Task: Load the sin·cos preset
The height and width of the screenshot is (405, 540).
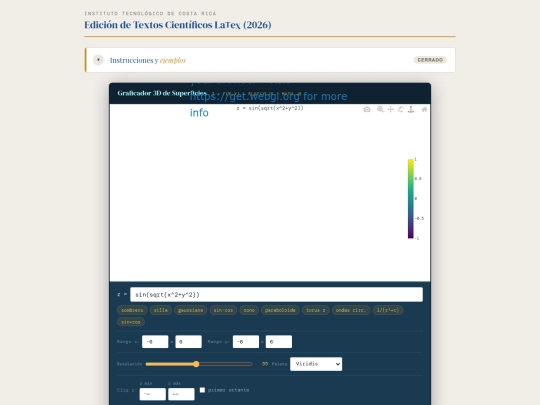Action: pos(223,310)
